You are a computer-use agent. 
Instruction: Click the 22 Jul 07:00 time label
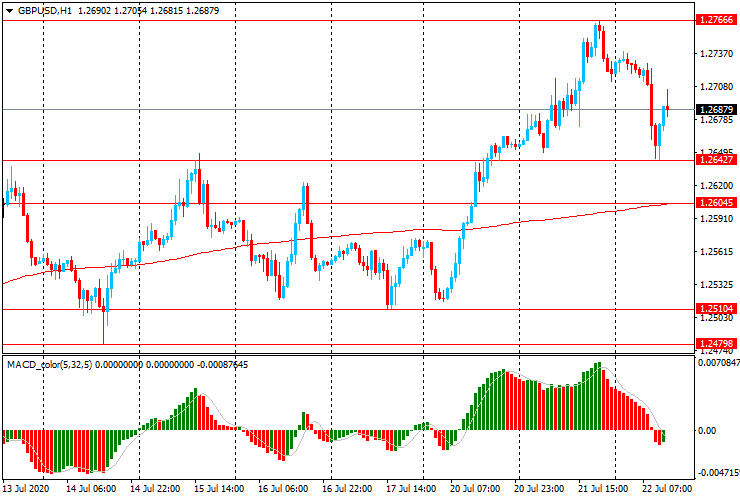(x=667, y=488)
